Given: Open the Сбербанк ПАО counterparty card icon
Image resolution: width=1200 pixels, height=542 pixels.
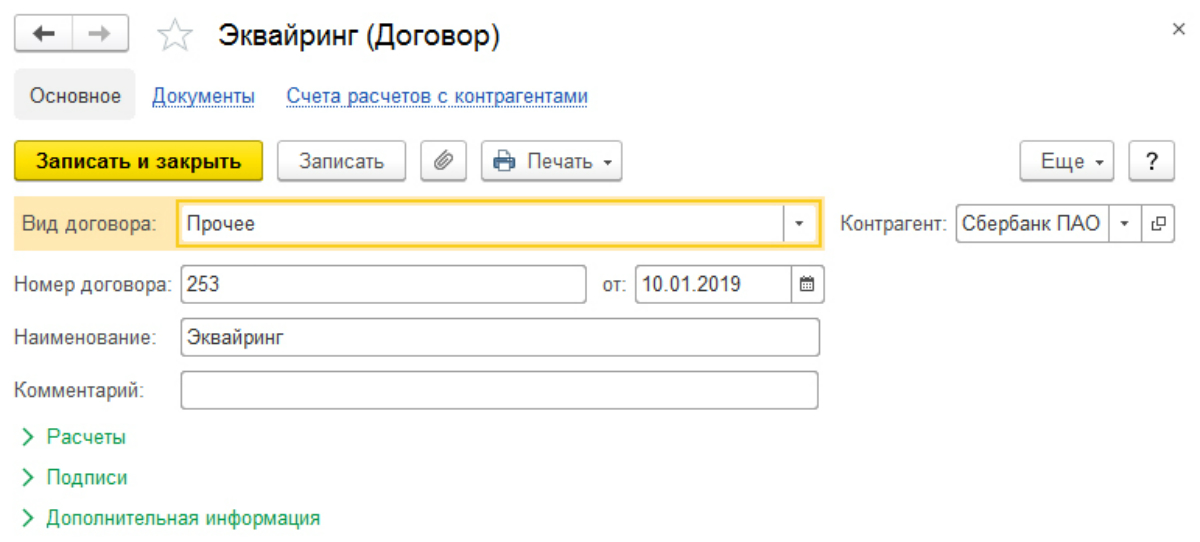Looking at the screenshot, I should [1158, 224].
